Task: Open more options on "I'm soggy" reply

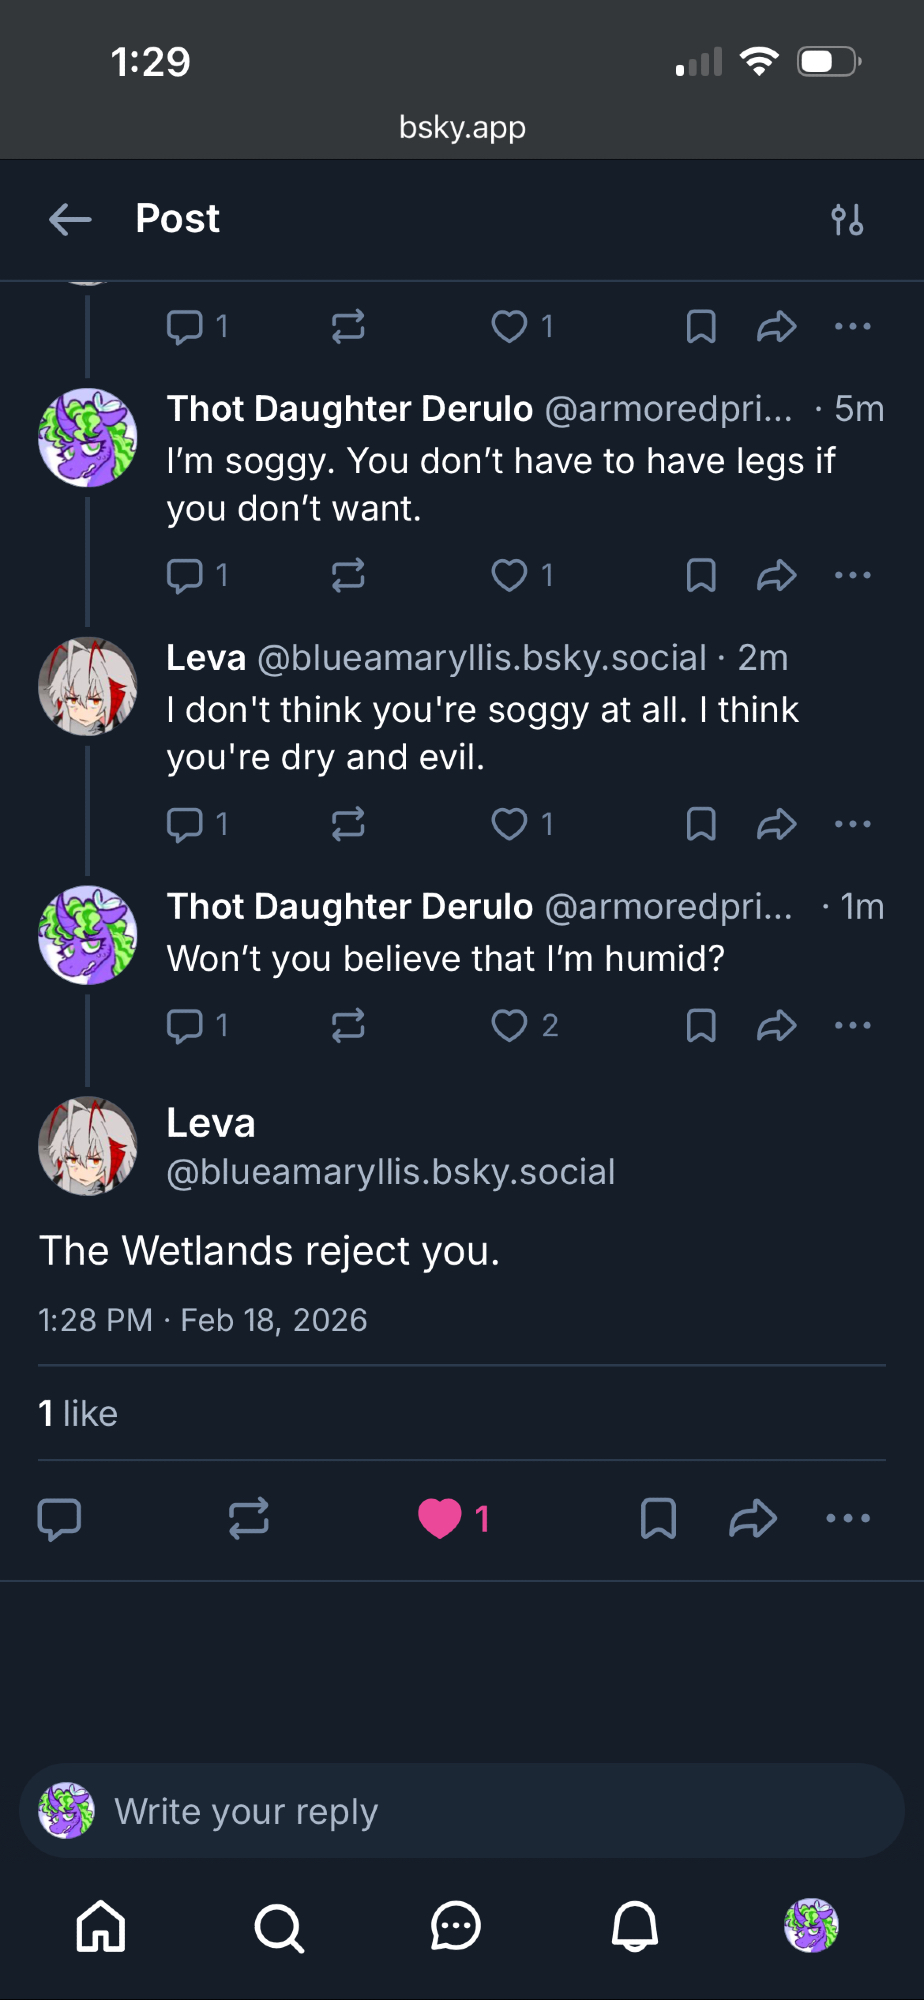Action: click(852, 575)
